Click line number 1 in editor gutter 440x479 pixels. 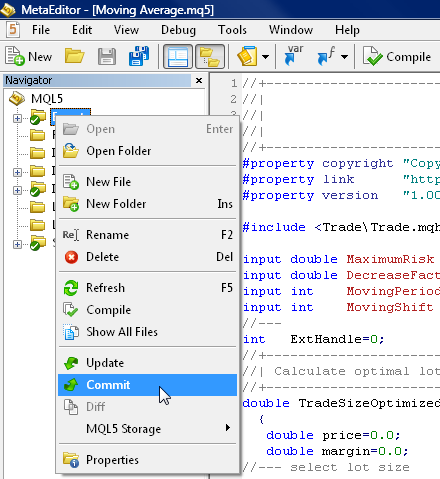pyautogui.click(x=234, y=83)
